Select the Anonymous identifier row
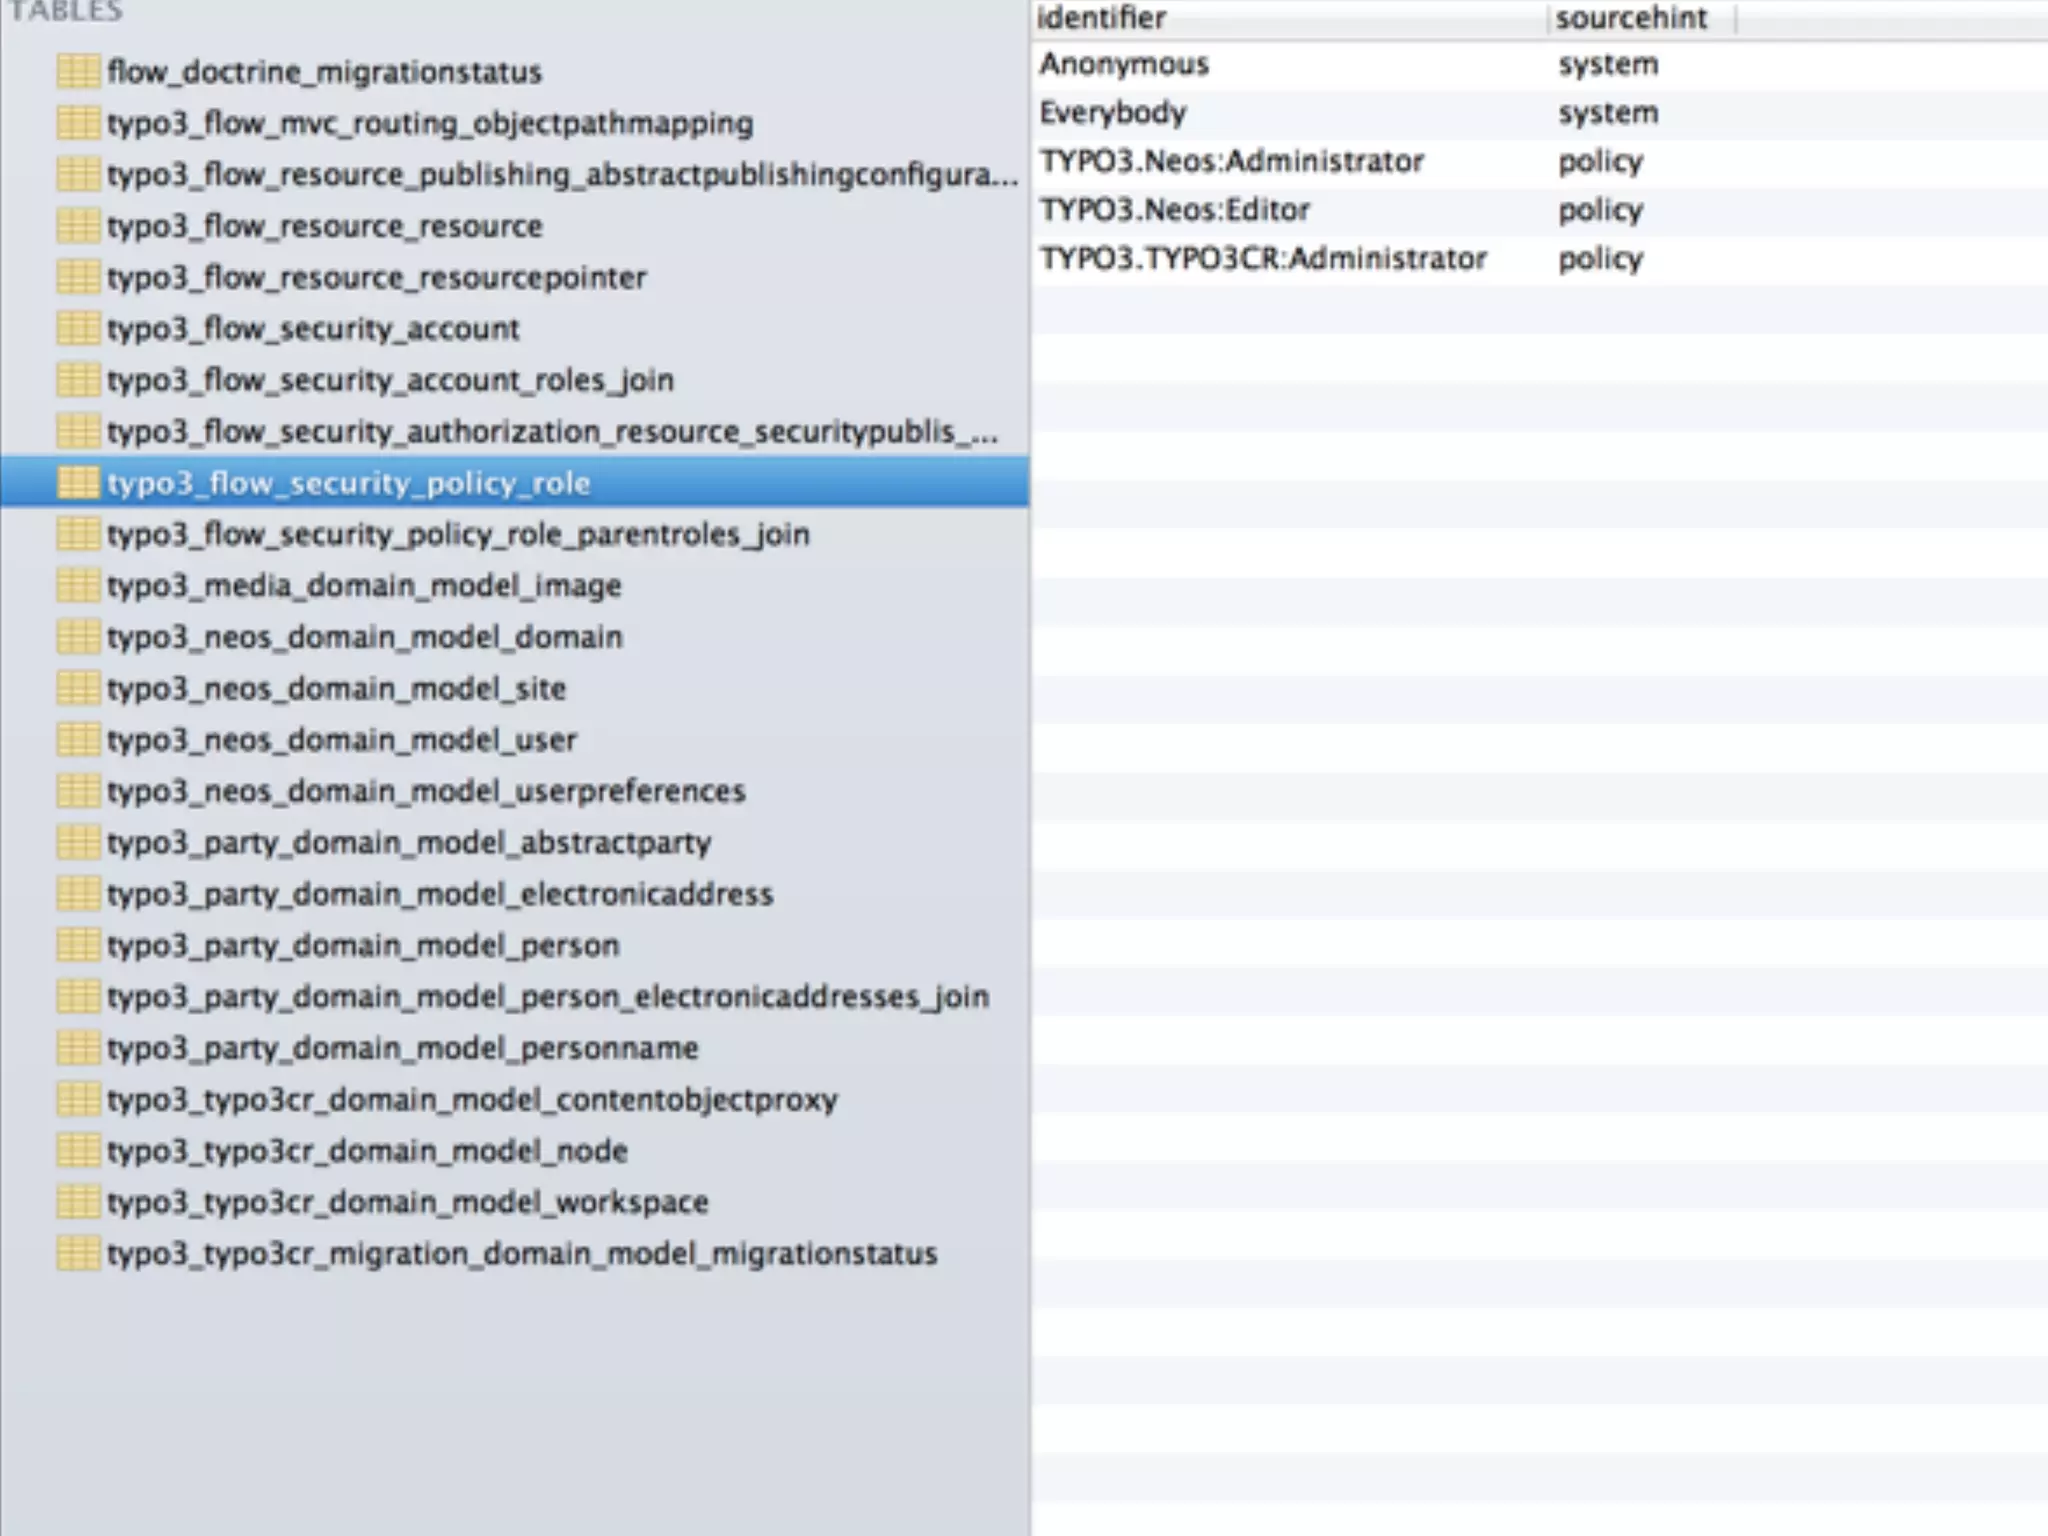Viewport: 2048px width, 1536px height. point(1124,65)
